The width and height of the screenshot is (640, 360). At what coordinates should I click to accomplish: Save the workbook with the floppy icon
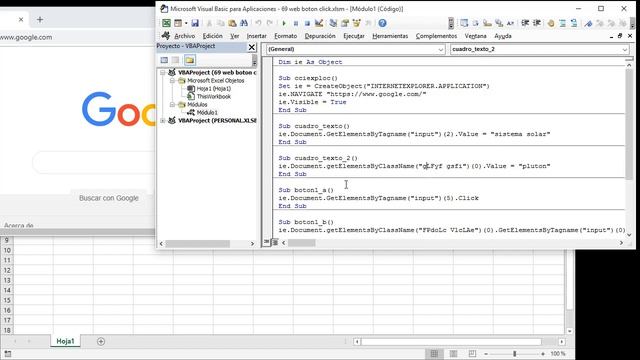click(195, 23)
